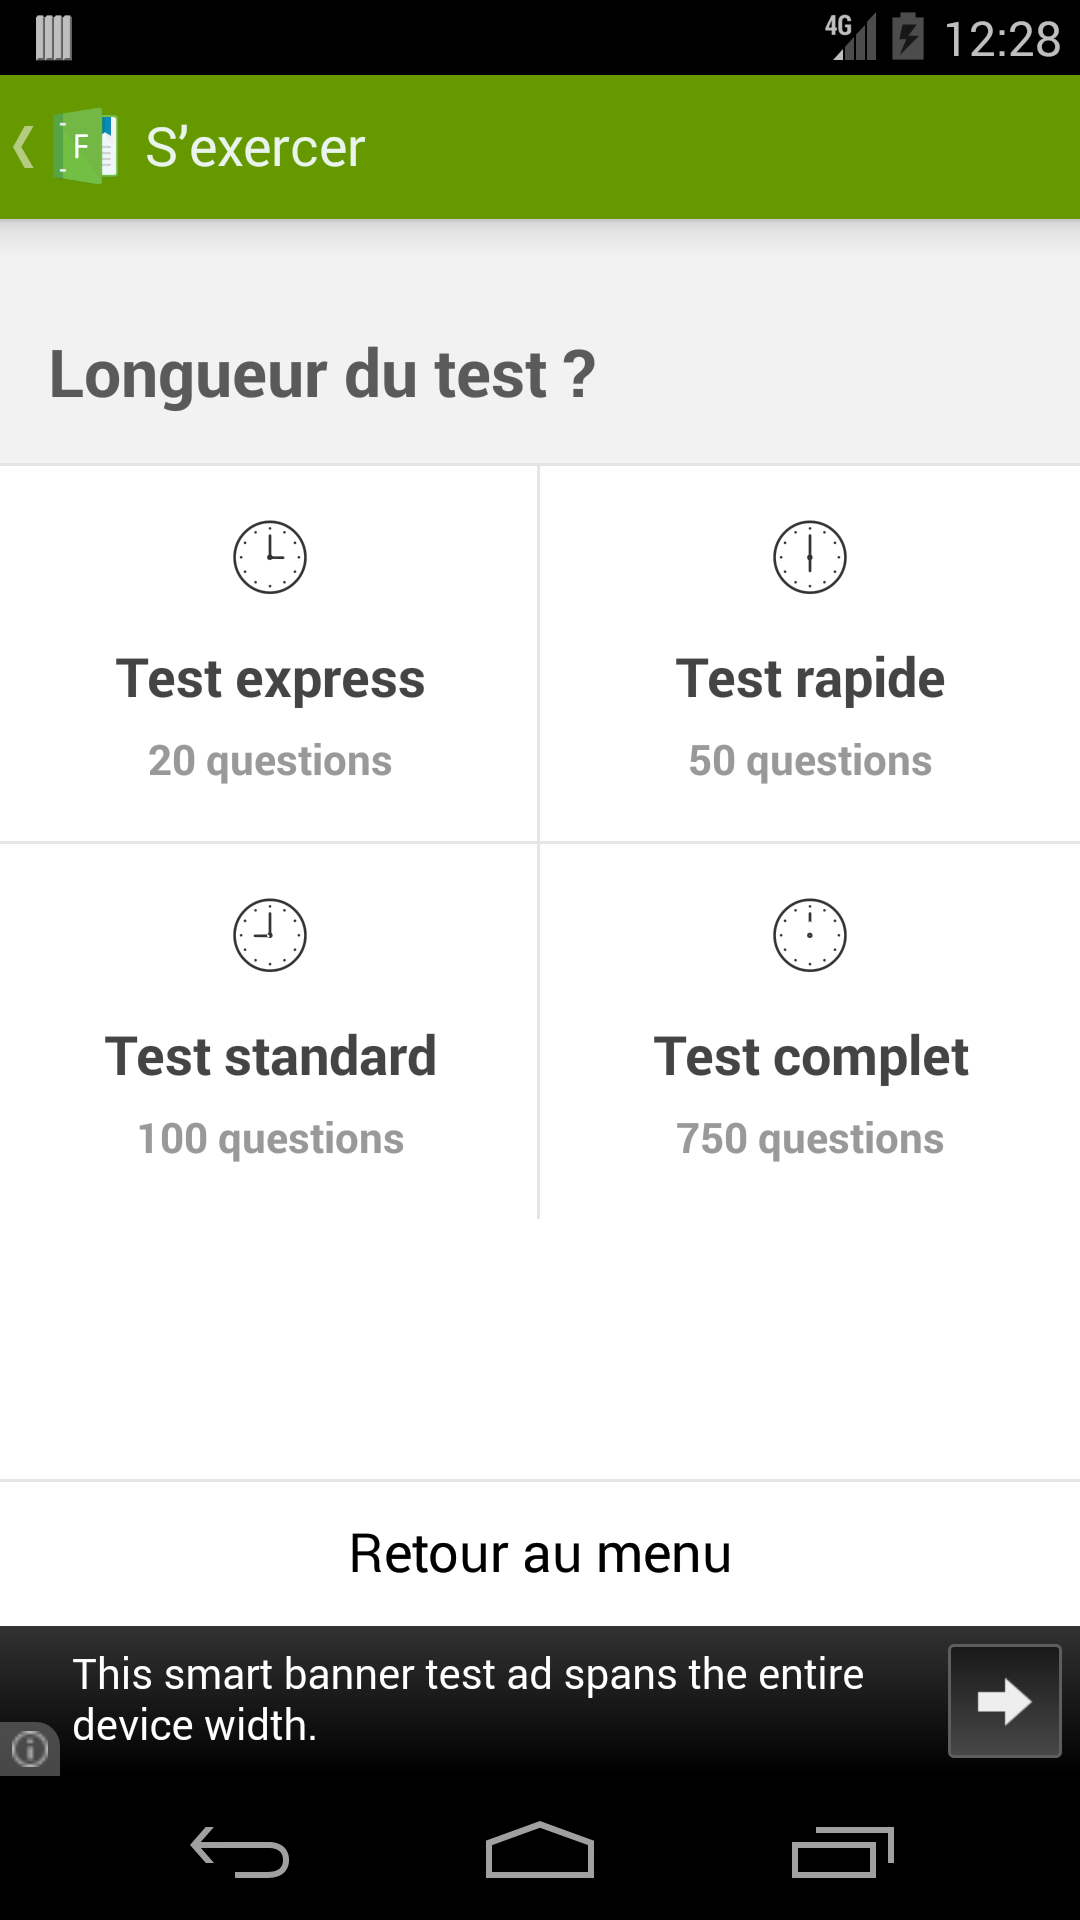The width and height of the screenshot is (1080, 1920).
Task: Go back using the header chevron
Action: click(x=24, y=147)
